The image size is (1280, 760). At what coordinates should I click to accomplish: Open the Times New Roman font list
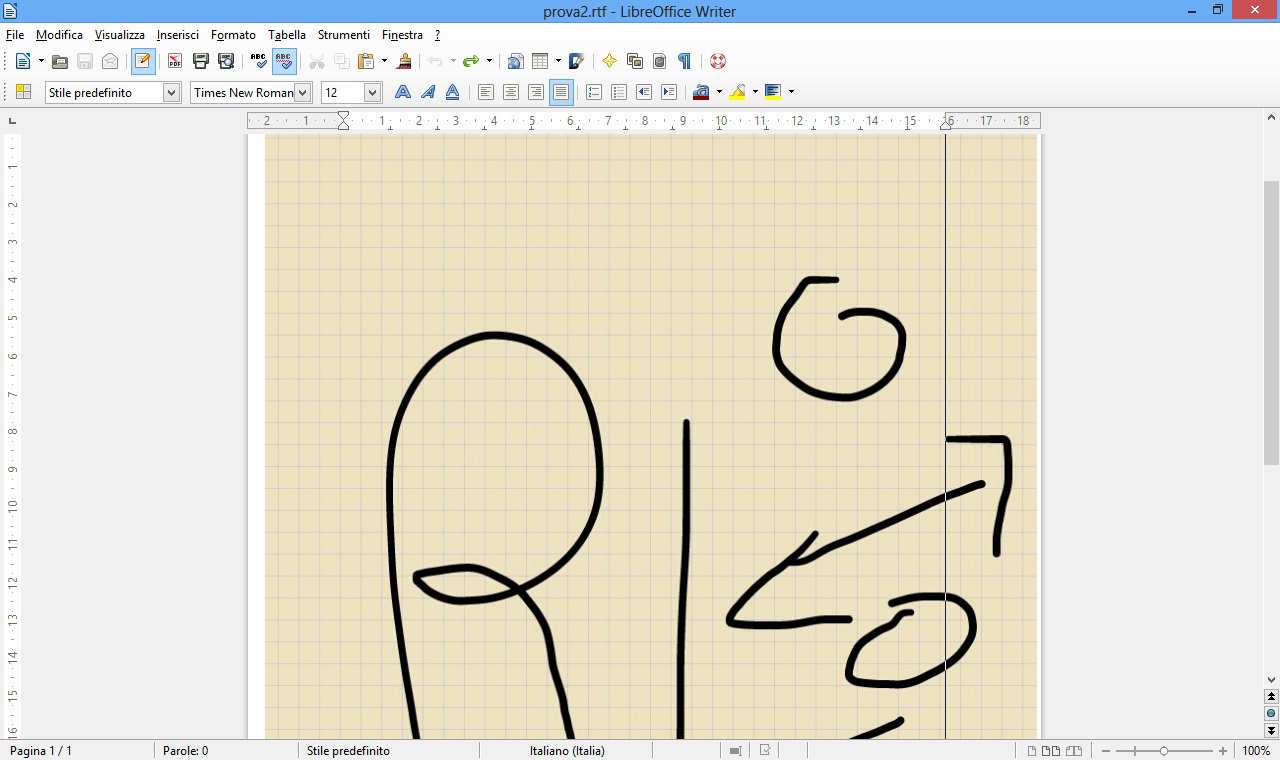click(x=303, y=92)
